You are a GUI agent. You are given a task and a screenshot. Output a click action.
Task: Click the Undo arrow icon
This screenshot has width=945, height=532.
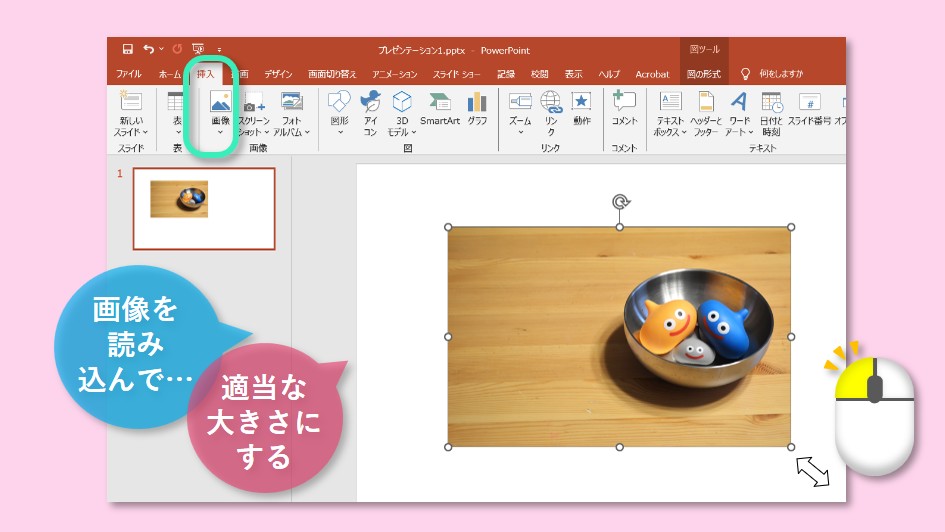point(148,49)
